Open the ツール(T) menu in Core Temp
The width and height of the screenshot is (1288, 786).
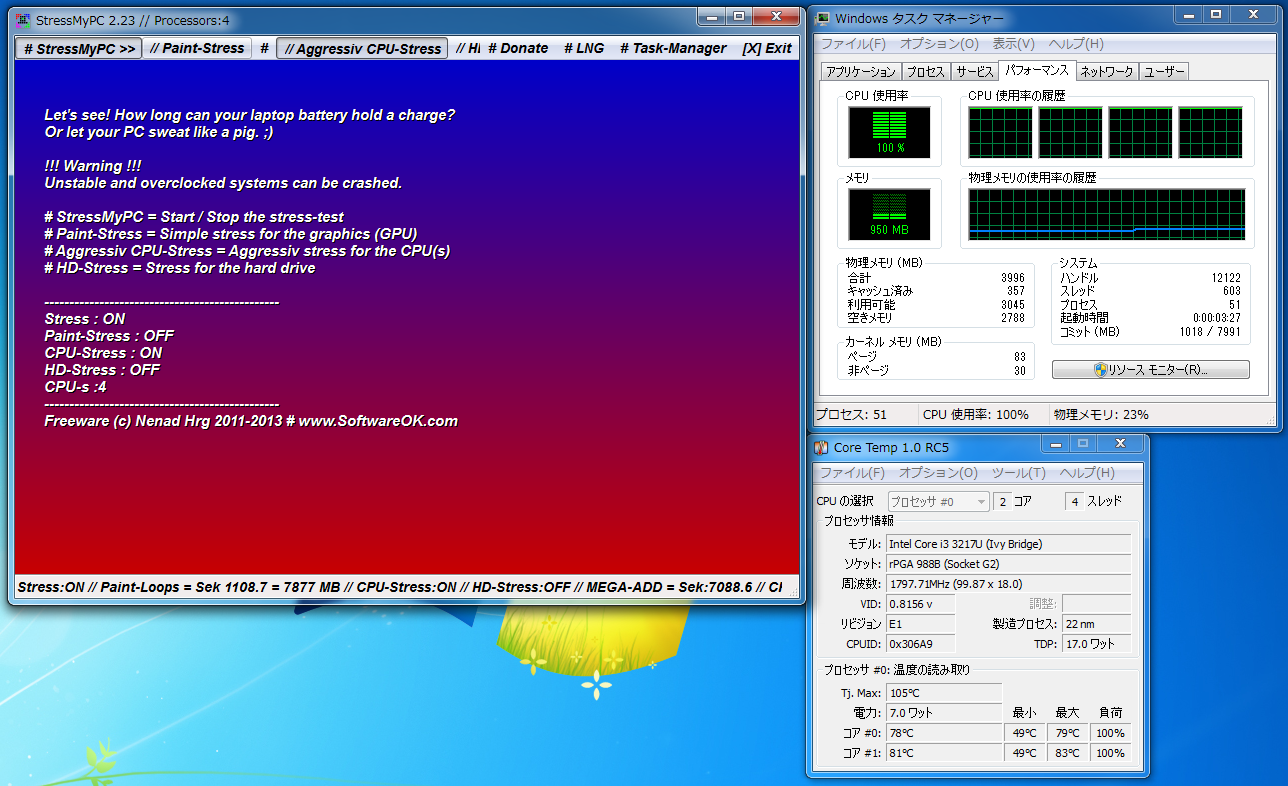coord(1018,473)
